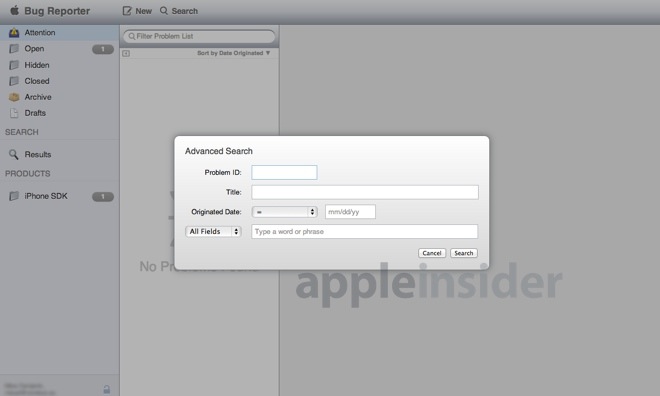Open the Attention list

click(59, 32)
